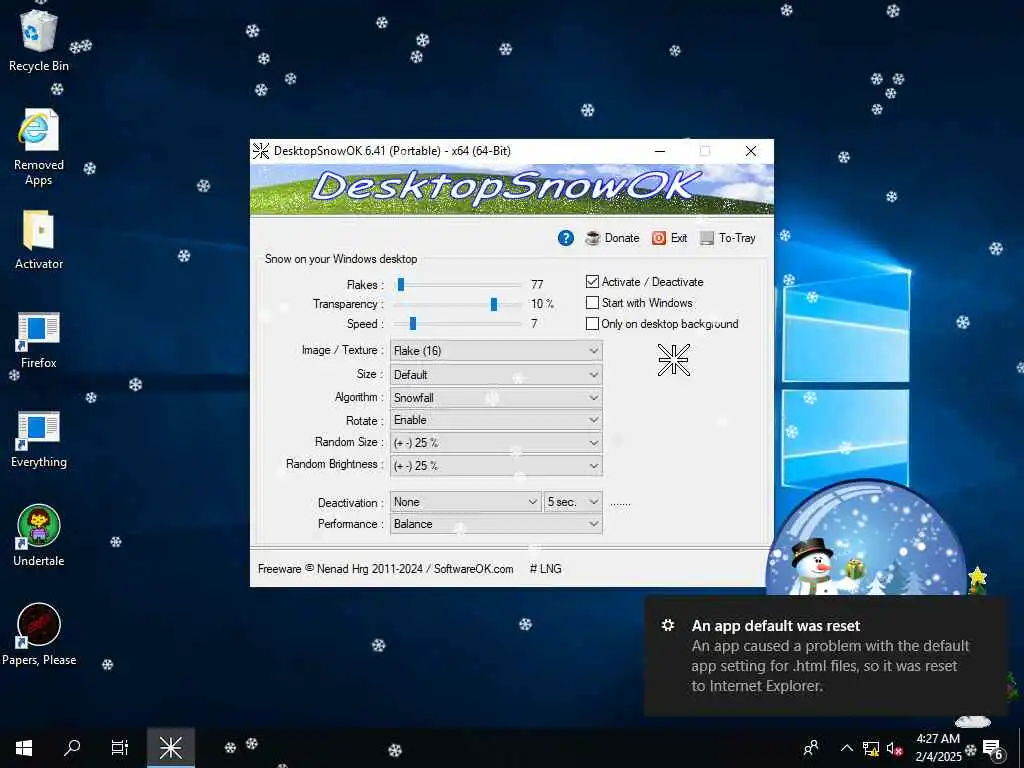This screenshot has height=768, width=1024.
Task: Click the taskbar clock showing 4:27 AM
Action: tap(938, 748)
